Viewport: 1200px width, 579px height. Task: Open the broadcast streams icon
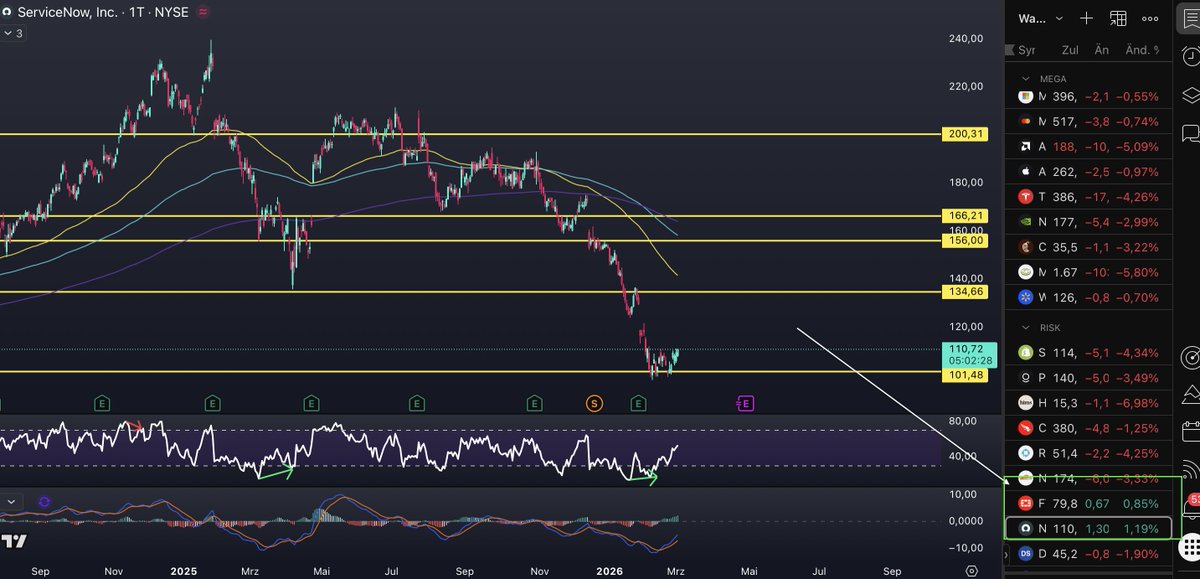pos(1190,469)
